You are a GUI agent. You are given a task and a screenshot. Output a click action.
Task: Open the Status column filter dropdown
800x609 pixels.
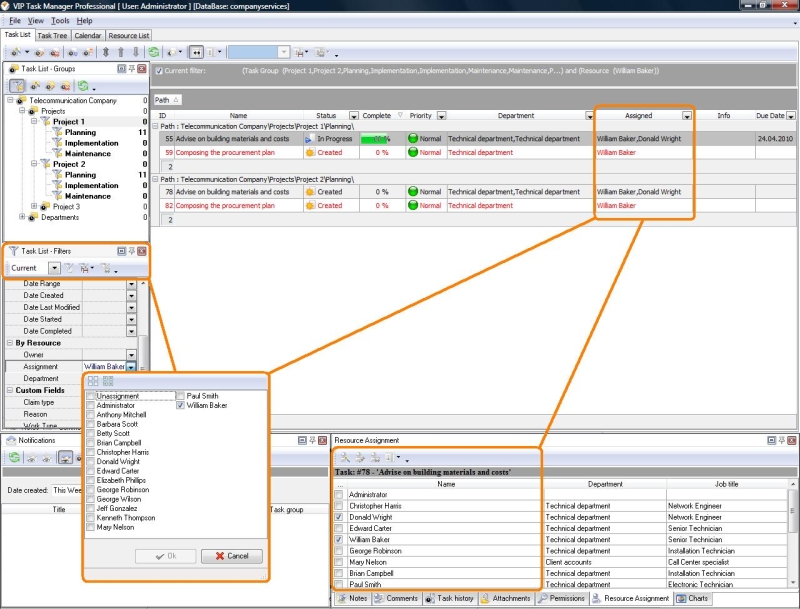click(x=354, y=116)
